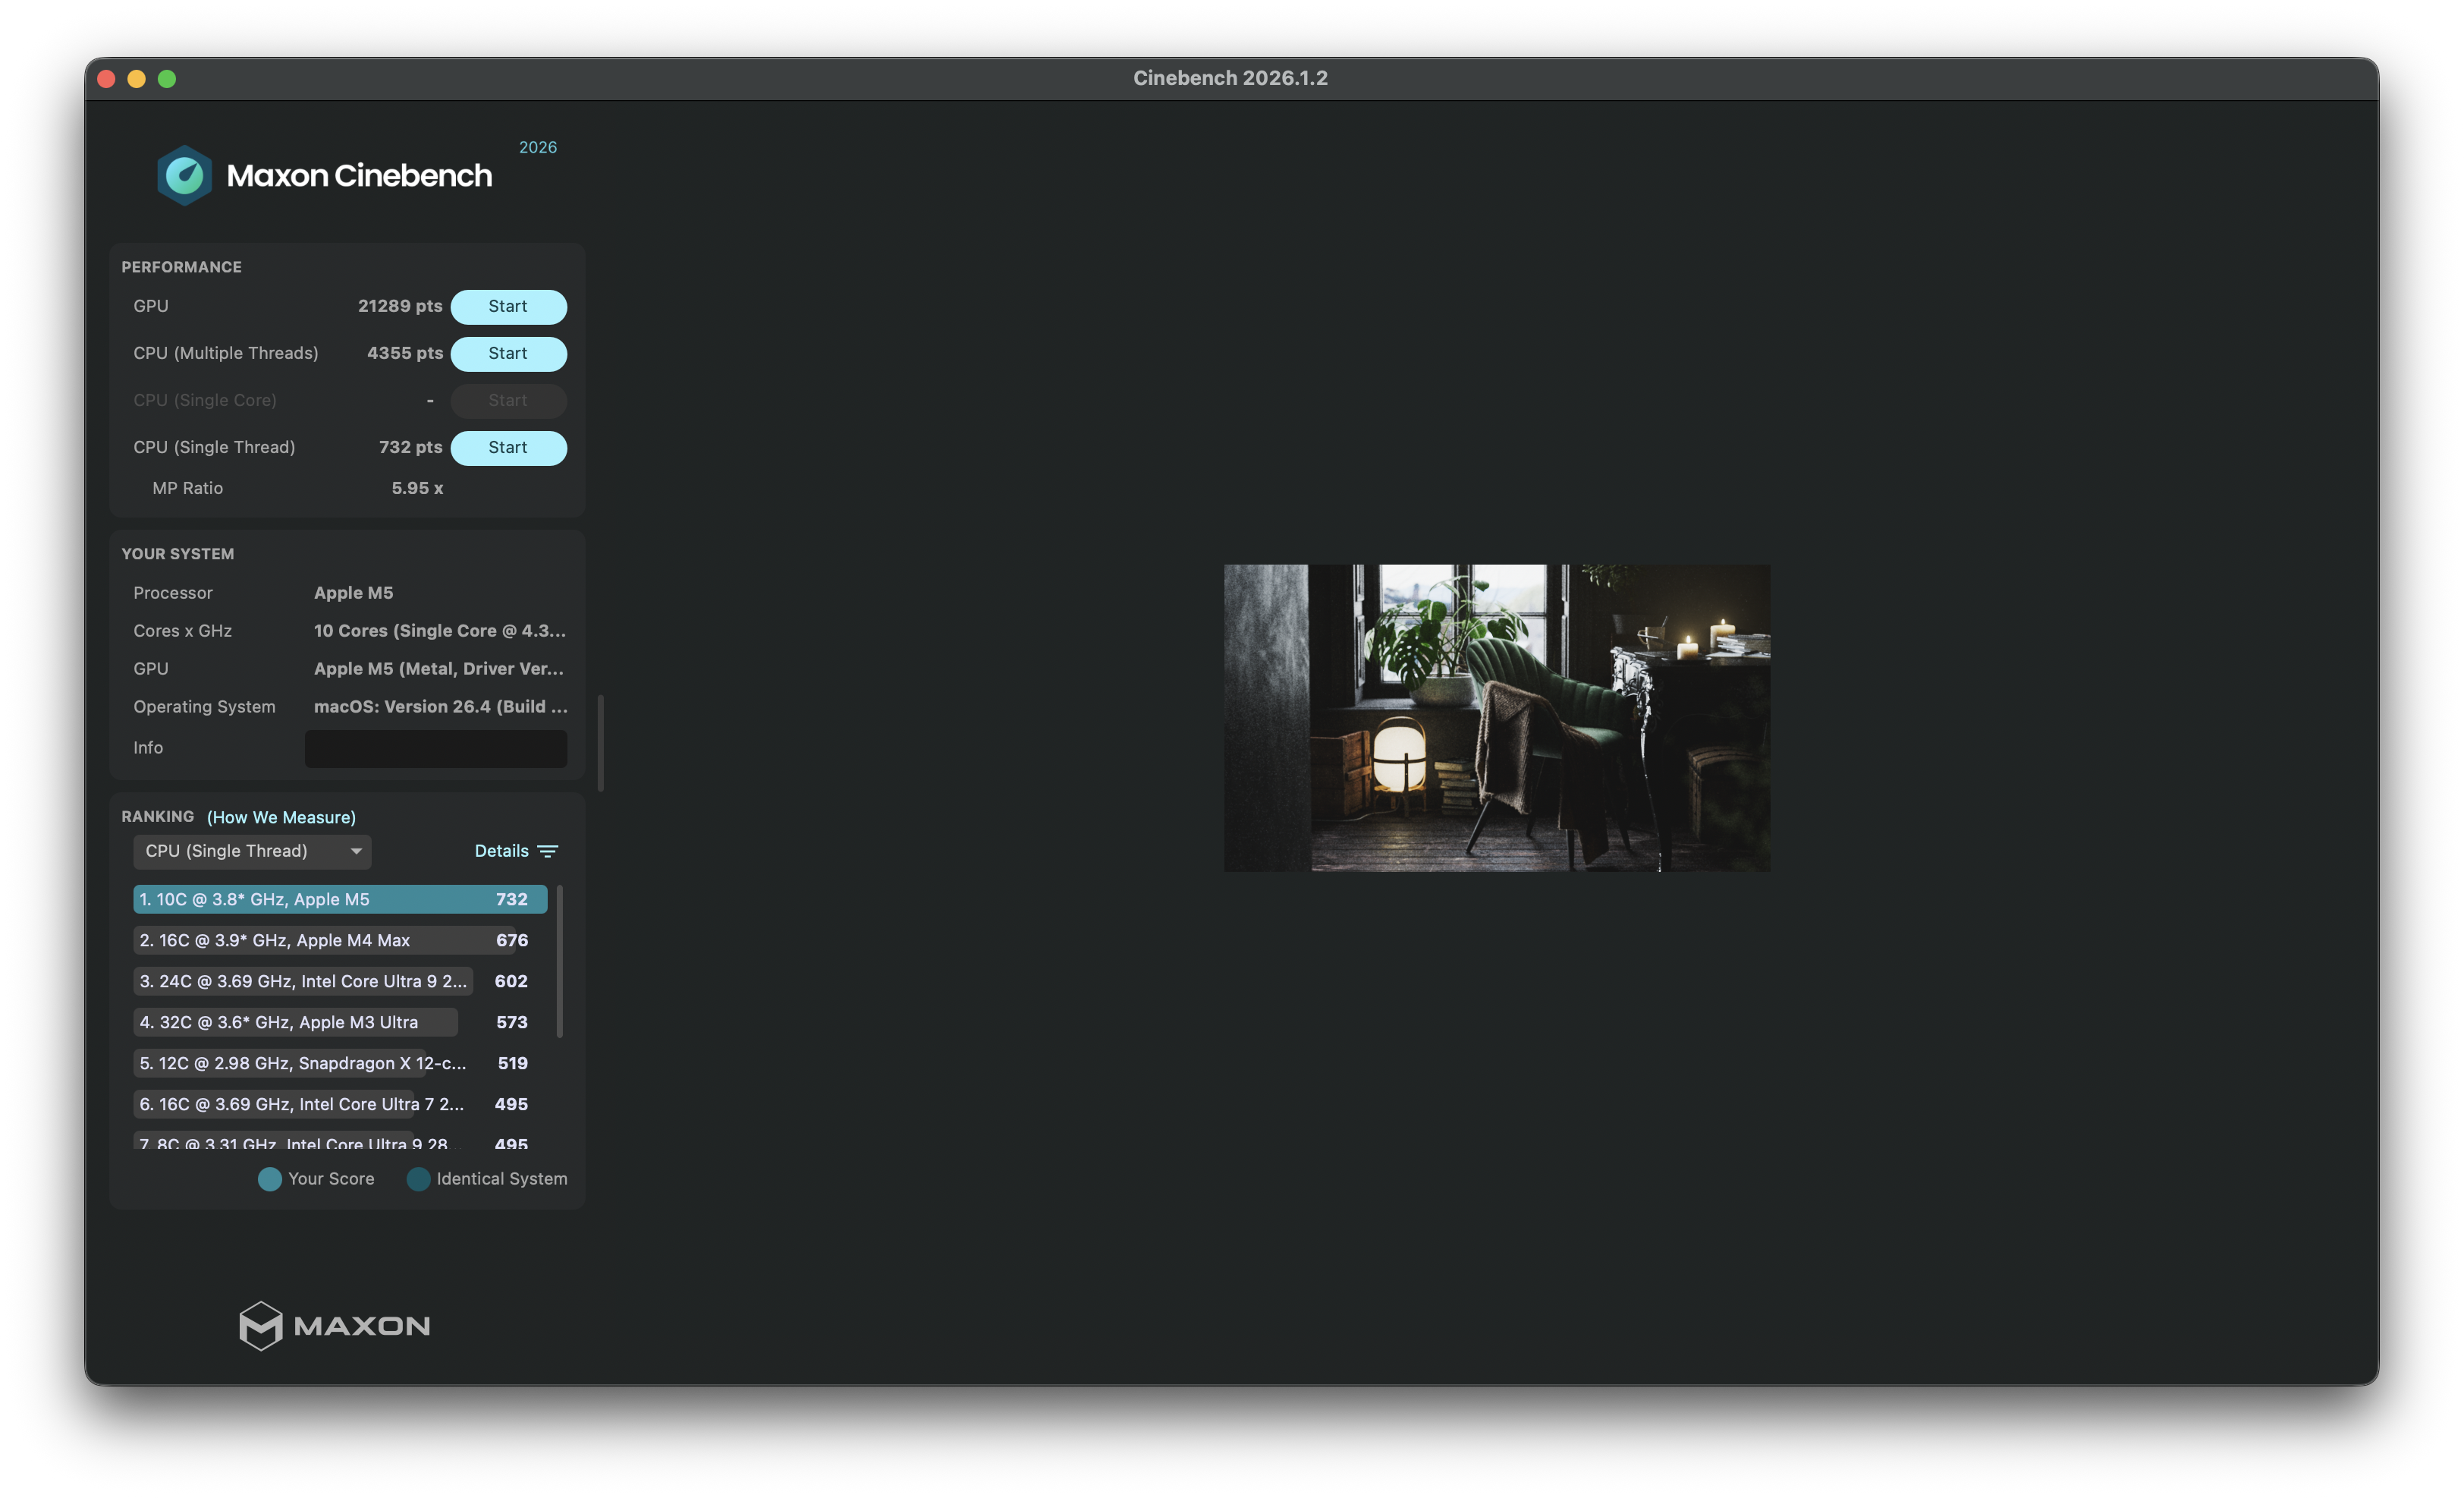Click the green fullscreen window button
Image resolution: width=2464 pixels, height=1498 pixels.
(167, 79)
